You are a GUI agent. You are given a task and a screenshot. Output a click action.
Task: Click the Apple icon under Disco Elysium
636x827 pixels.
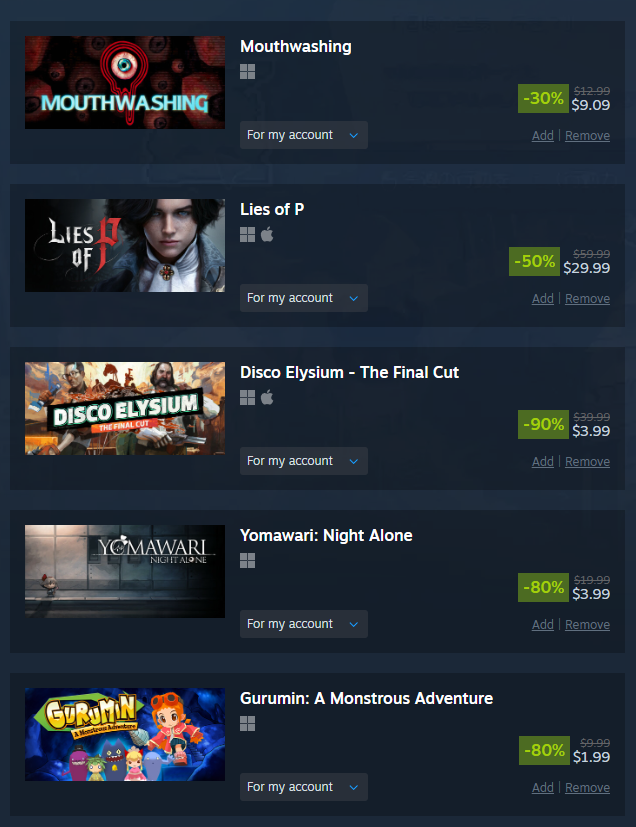pyautogui.click(x=267, y=397)
